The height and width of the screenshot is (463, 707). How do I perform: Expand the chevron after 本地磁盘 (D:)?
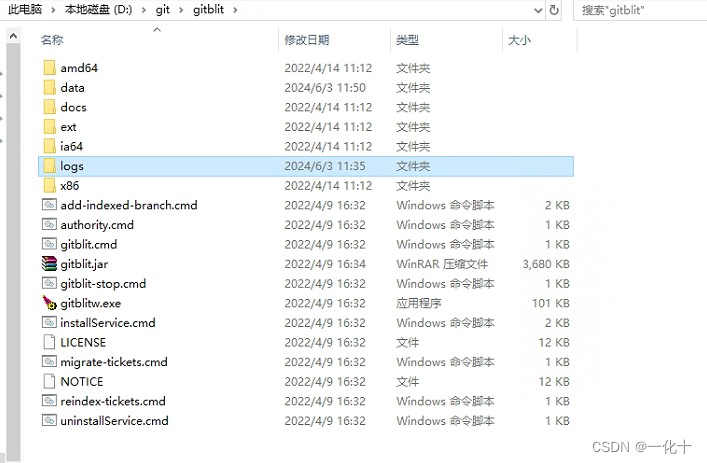click(x=144, y=10)
